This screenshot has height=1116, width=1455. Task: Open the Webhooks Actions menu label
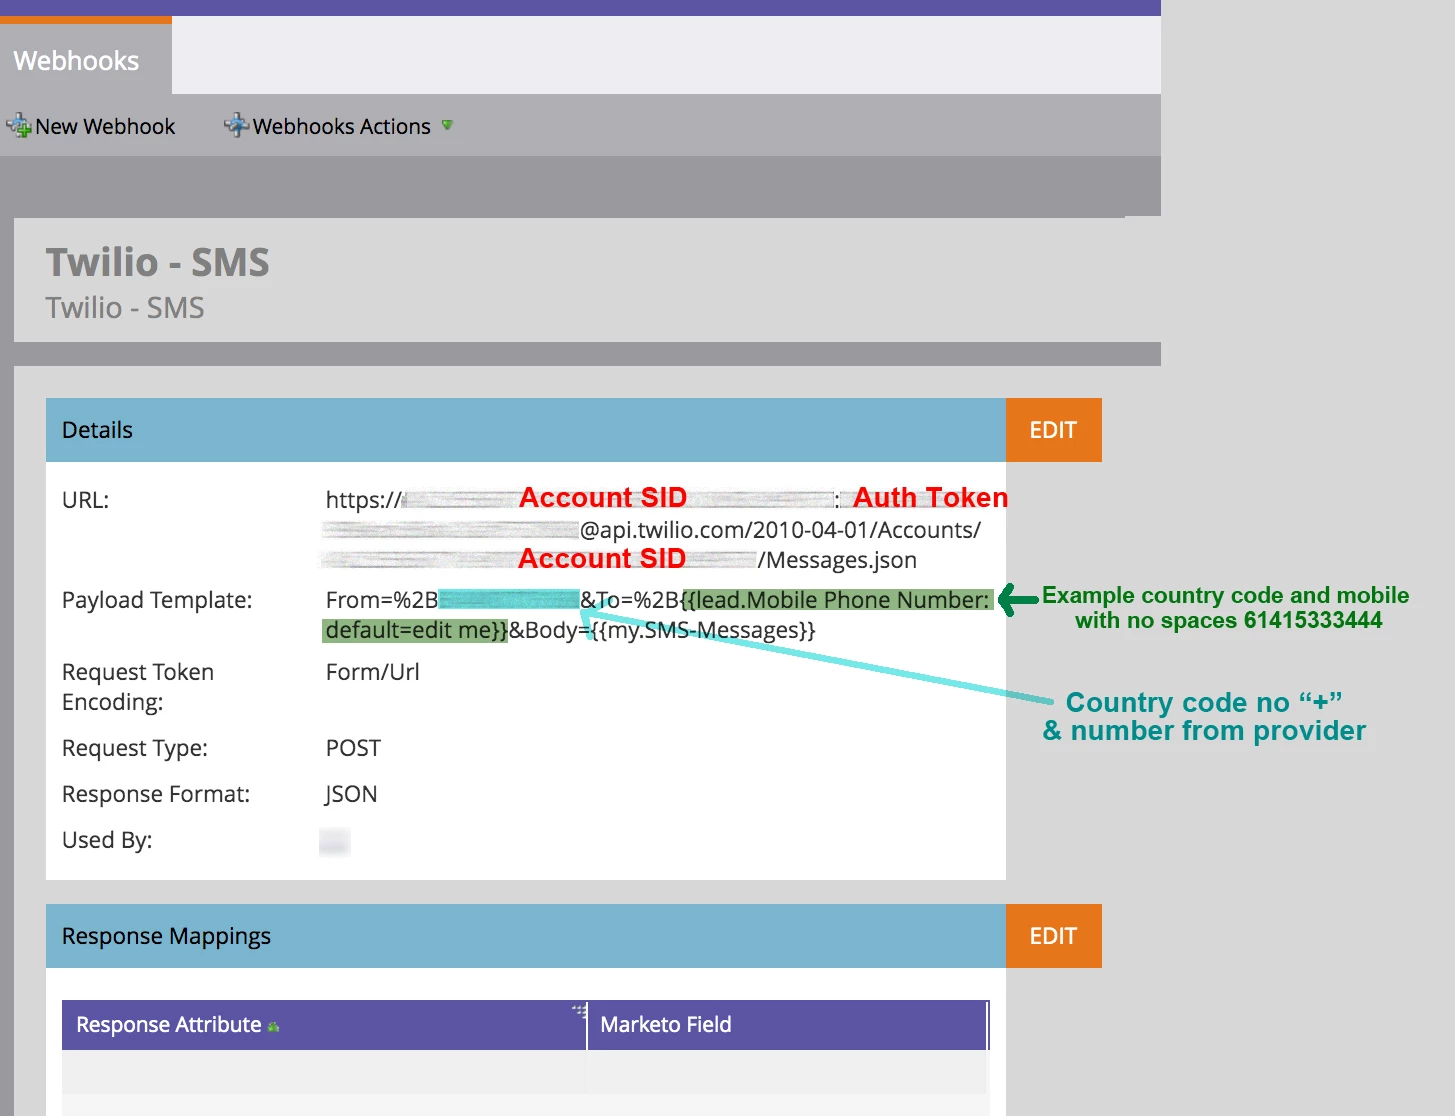[342, 126]
